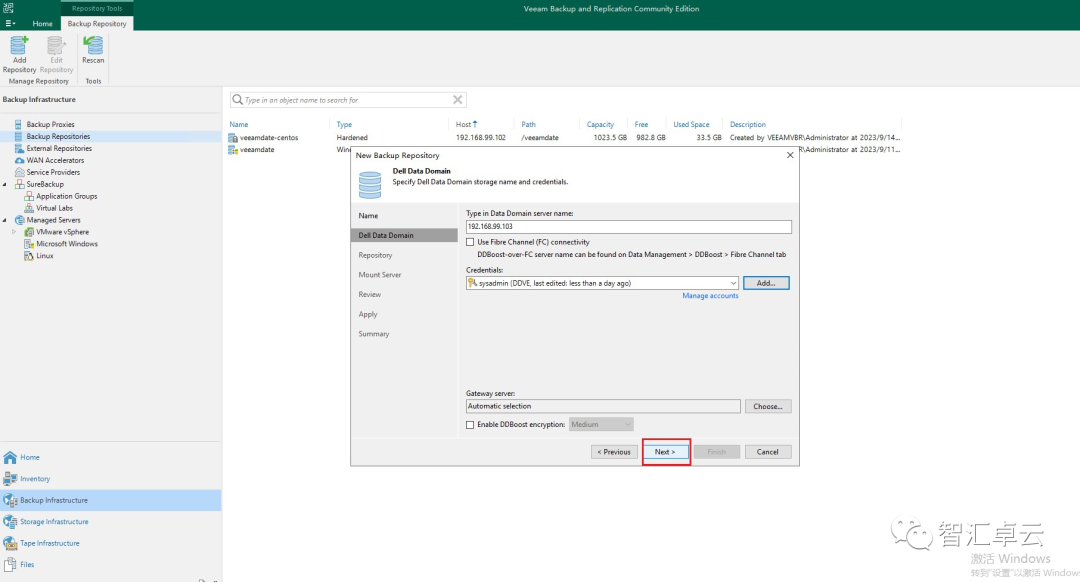Collapse the Managed Servers tree node
The width and height of the screenshot is (1080, 582).
click(x=5, y=220)
